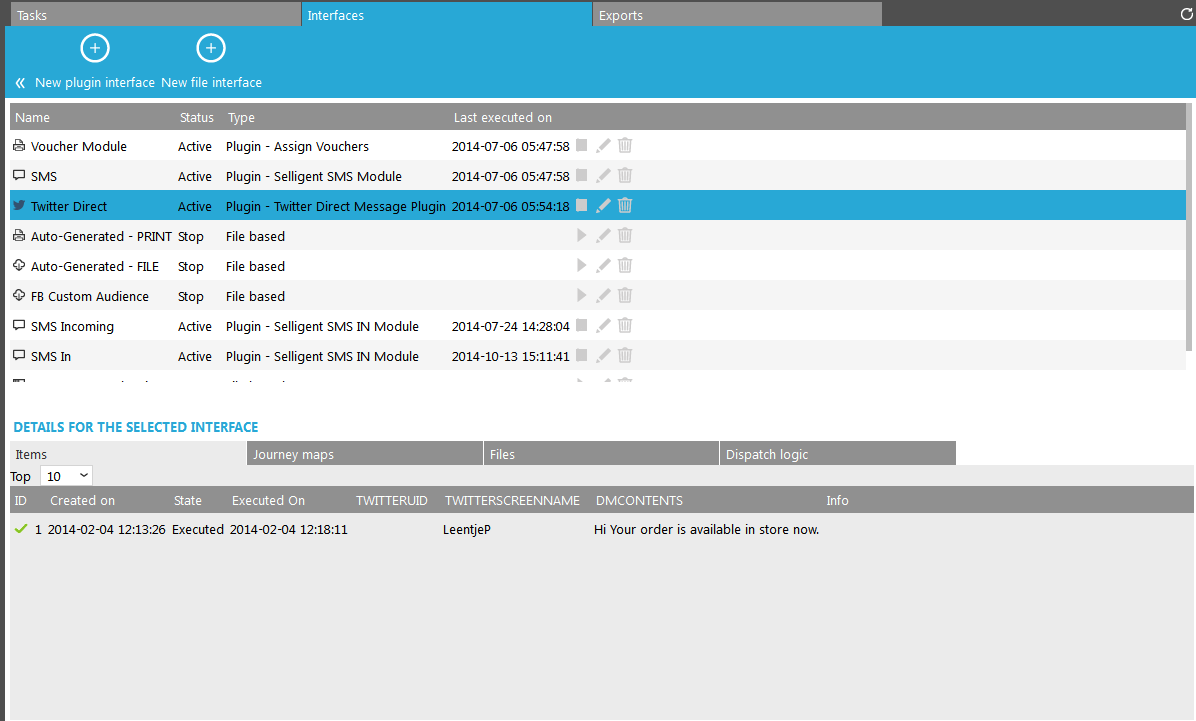Click the New plugin interface plus icon
Screen dimensions: 1196x721
coord(95,48)
